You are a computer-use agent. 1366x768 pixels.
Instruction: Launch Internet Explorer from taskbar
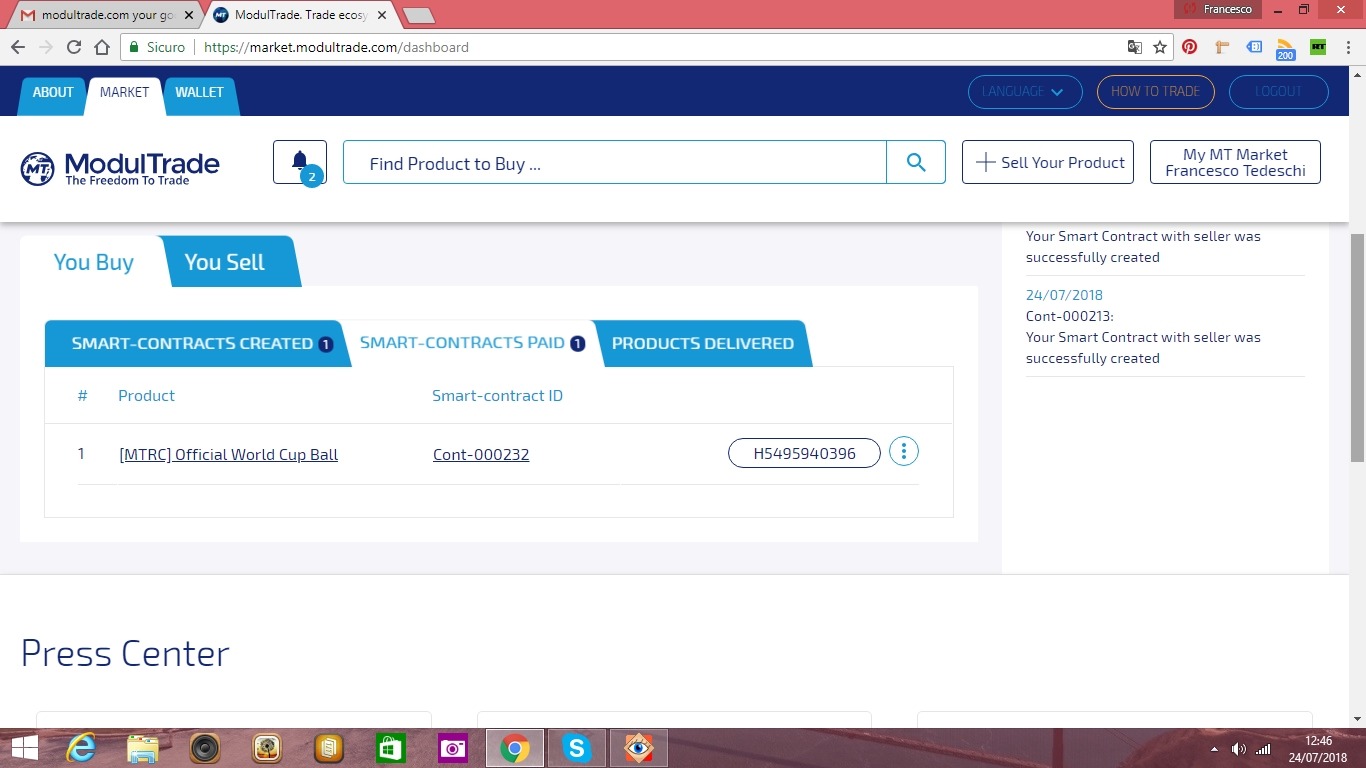(81, 748)
